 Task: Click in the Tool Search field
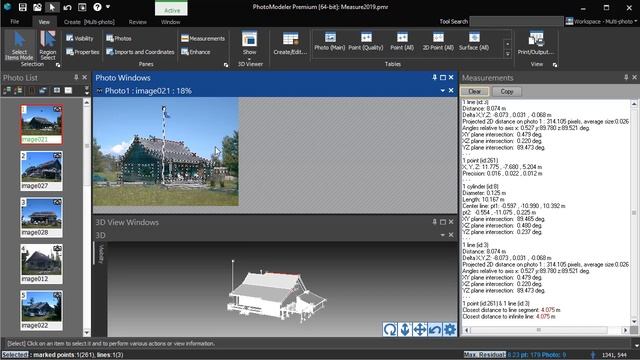click(x=516, y=21)
